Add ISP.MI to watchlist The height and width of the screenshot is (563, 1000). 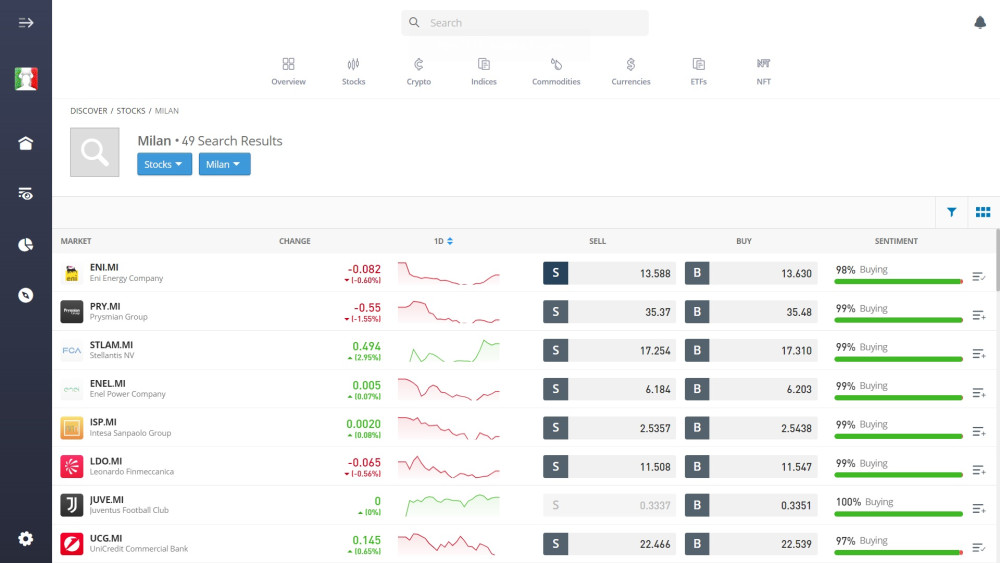[x=978, y=432]
